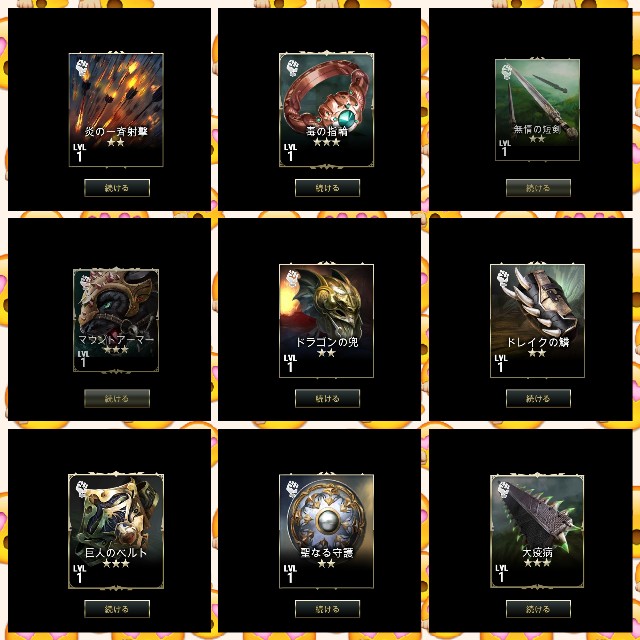Click 続ける under the マウントアーマー card

(117, 398)
